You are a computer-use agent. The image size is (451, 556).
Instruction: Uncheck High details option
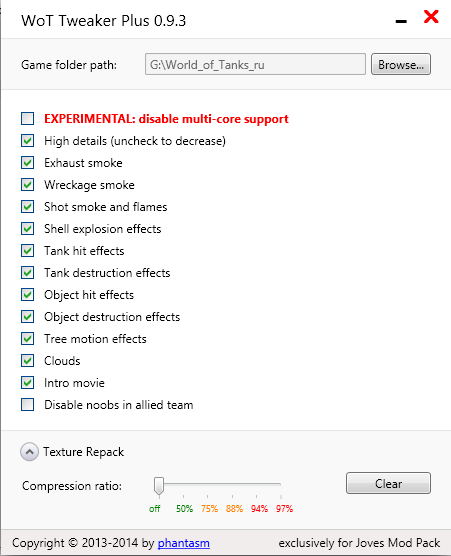(x=28, y=141)
